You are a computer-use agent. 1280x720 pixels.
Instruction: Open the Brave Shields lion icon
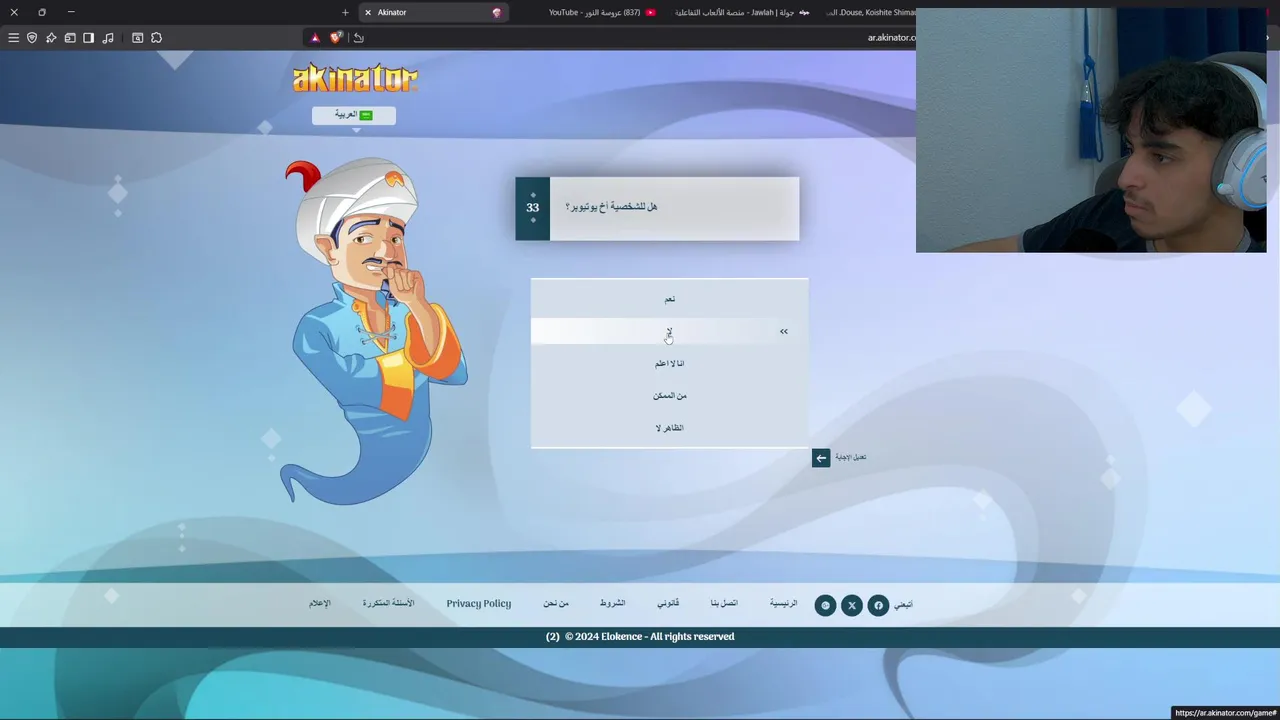336,38
